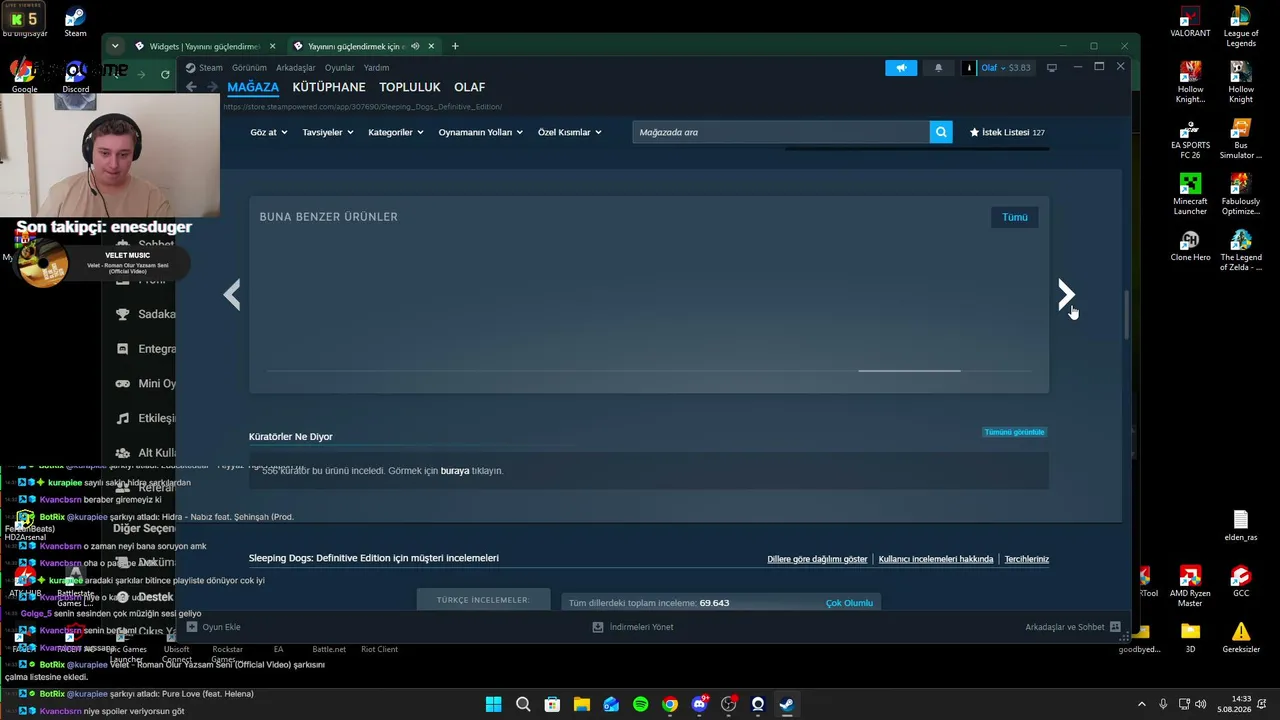Show next similar products with right arrow
The image size is (1280, 720).
1066,294
